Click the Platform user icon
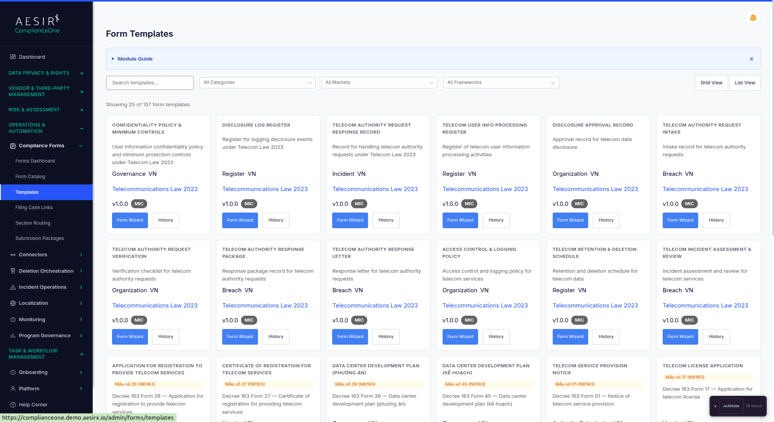The width and height of the screenshot is (774, 422). pyautogui.click(x=13, y=388)
